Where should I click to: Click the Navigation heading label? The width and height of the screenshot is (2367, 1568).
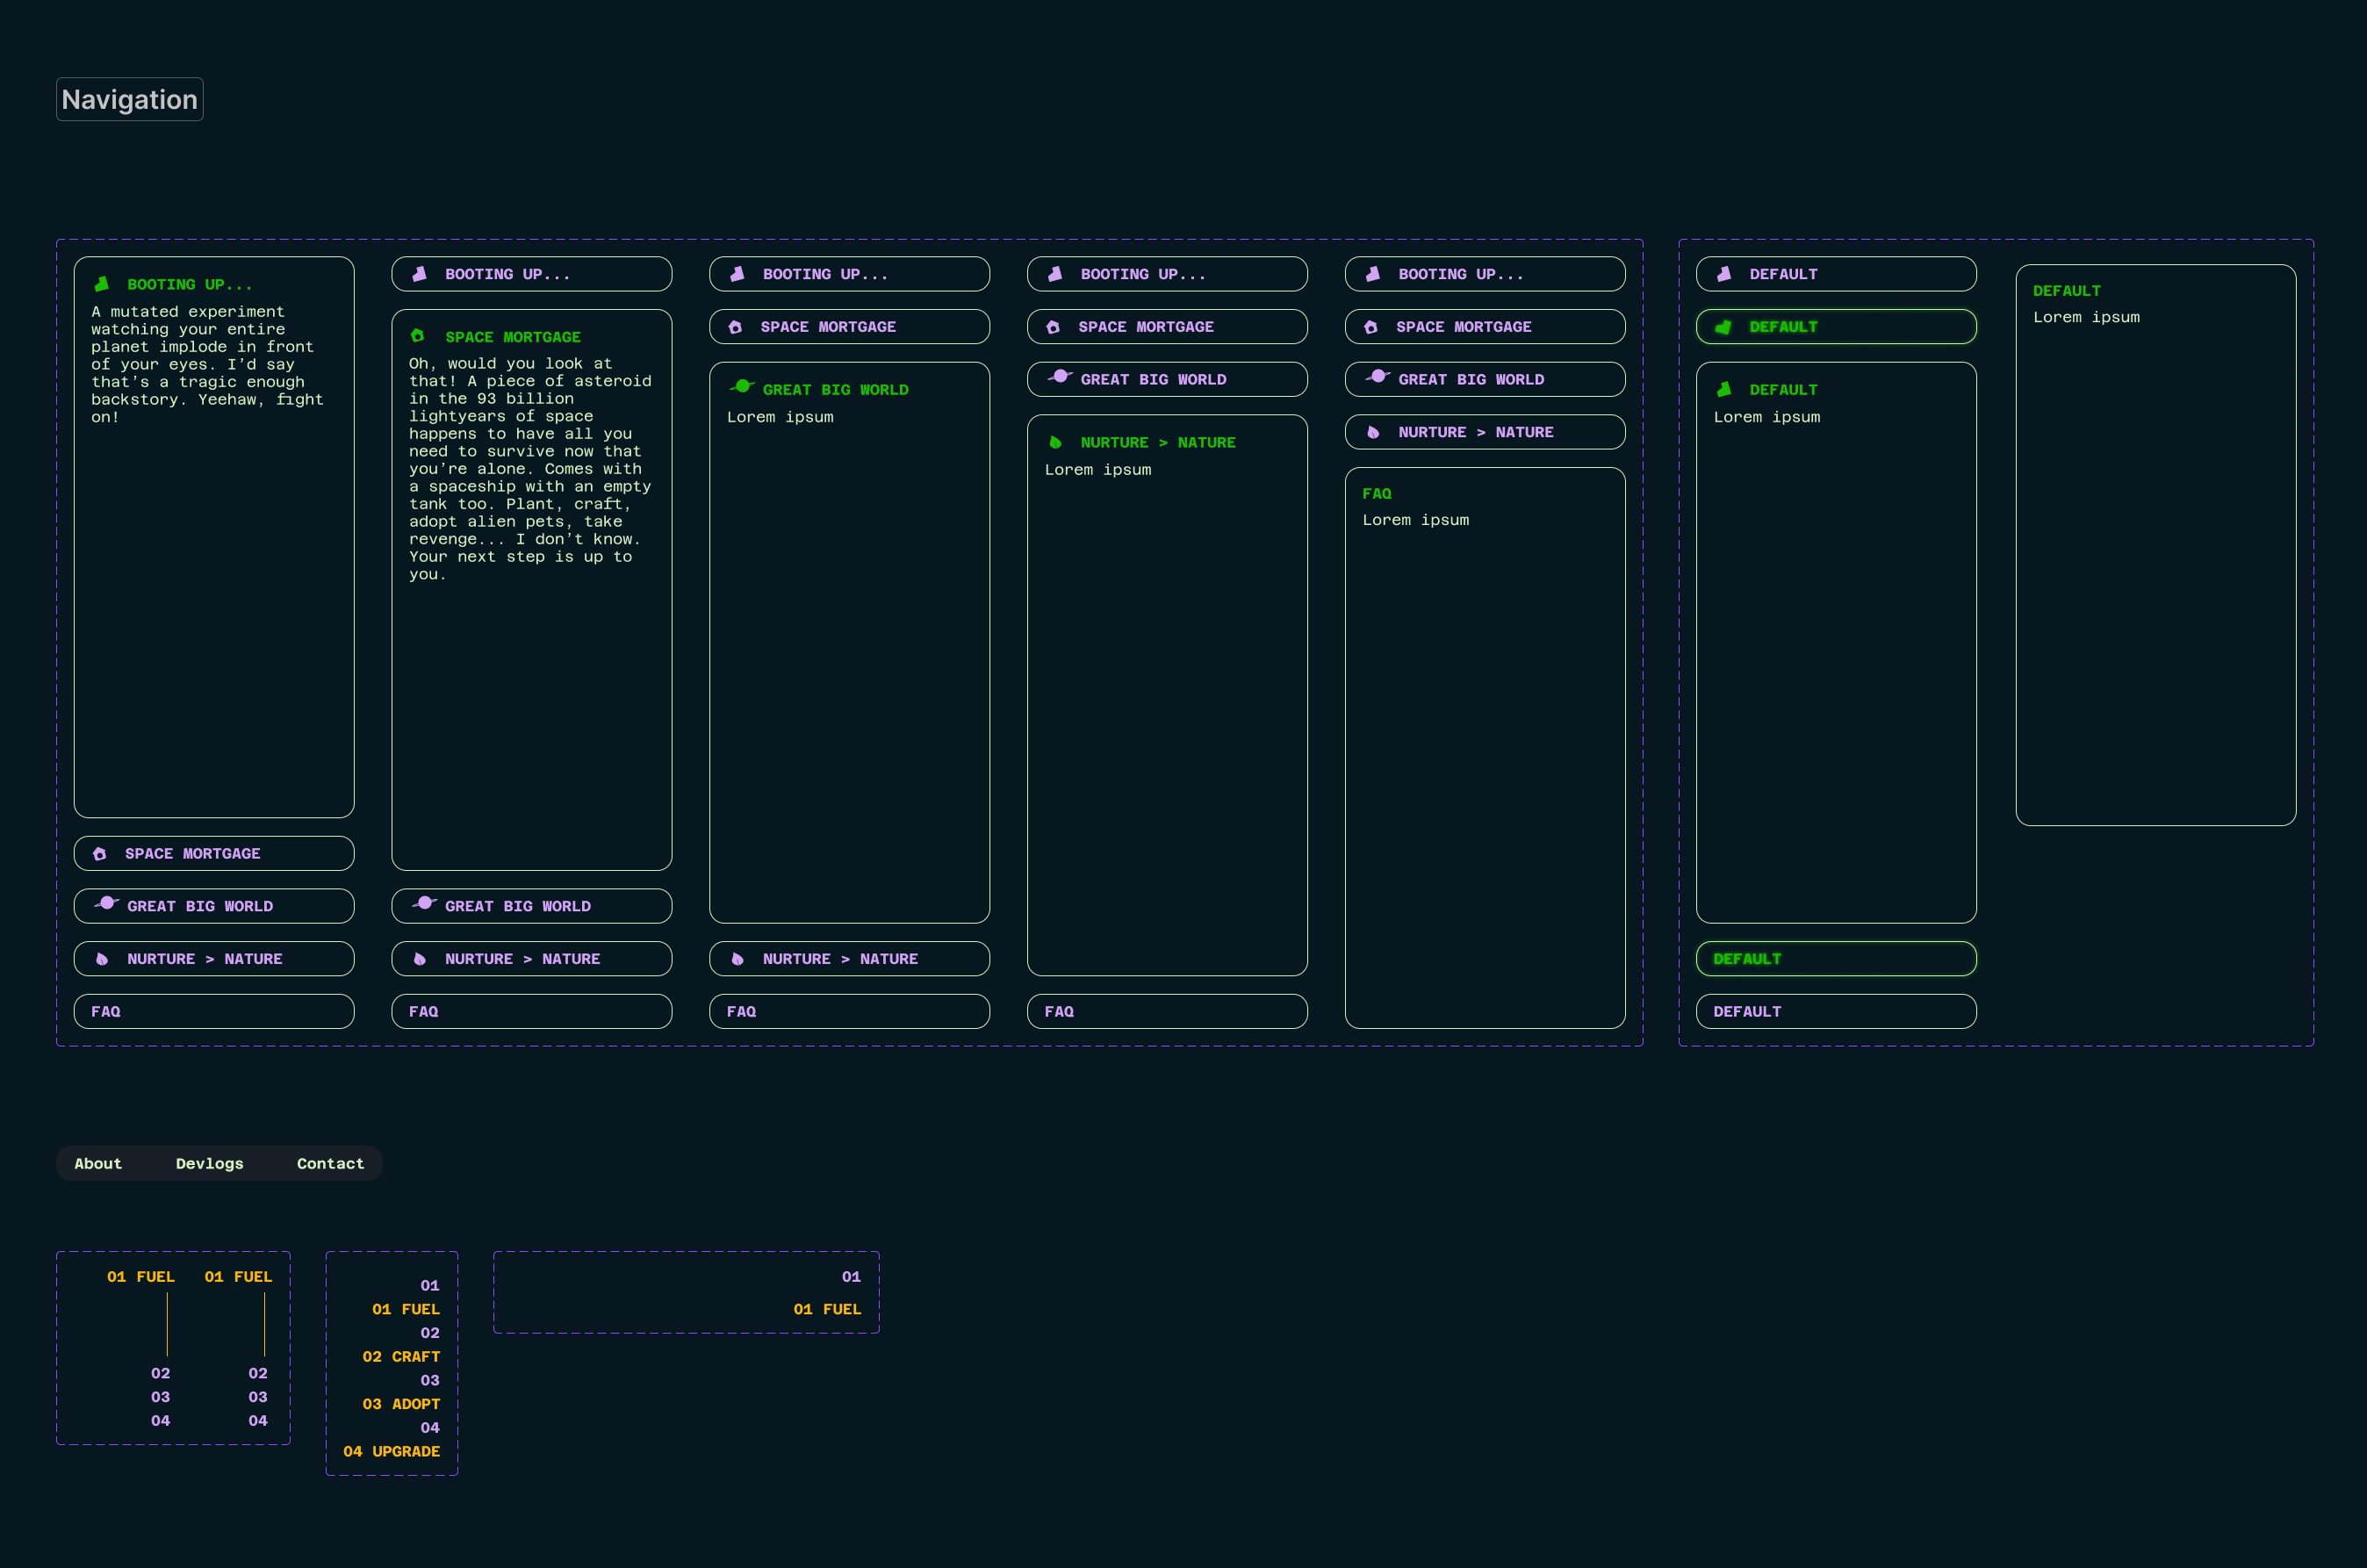(x=130, y=100)
